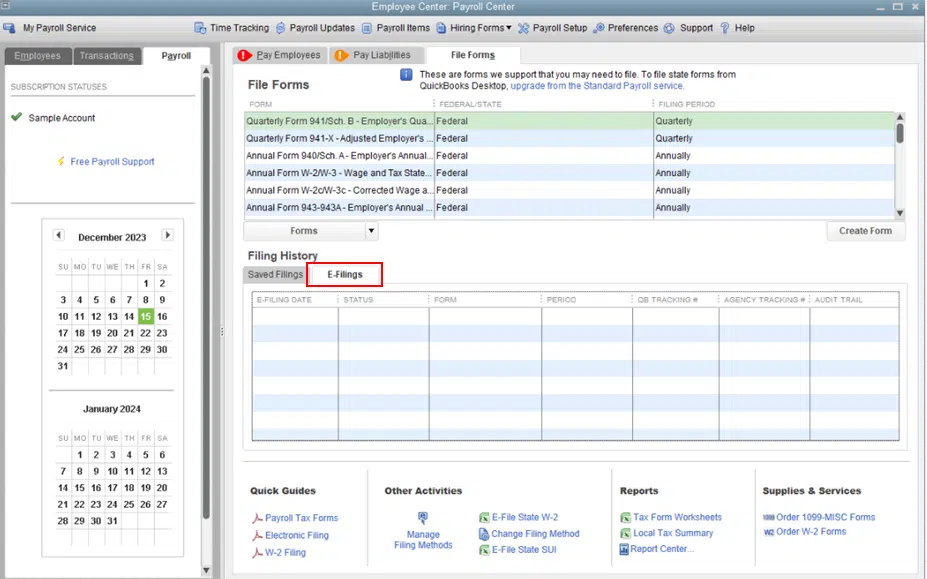Open the Manage Filing Methods icon

click(423, 518)
